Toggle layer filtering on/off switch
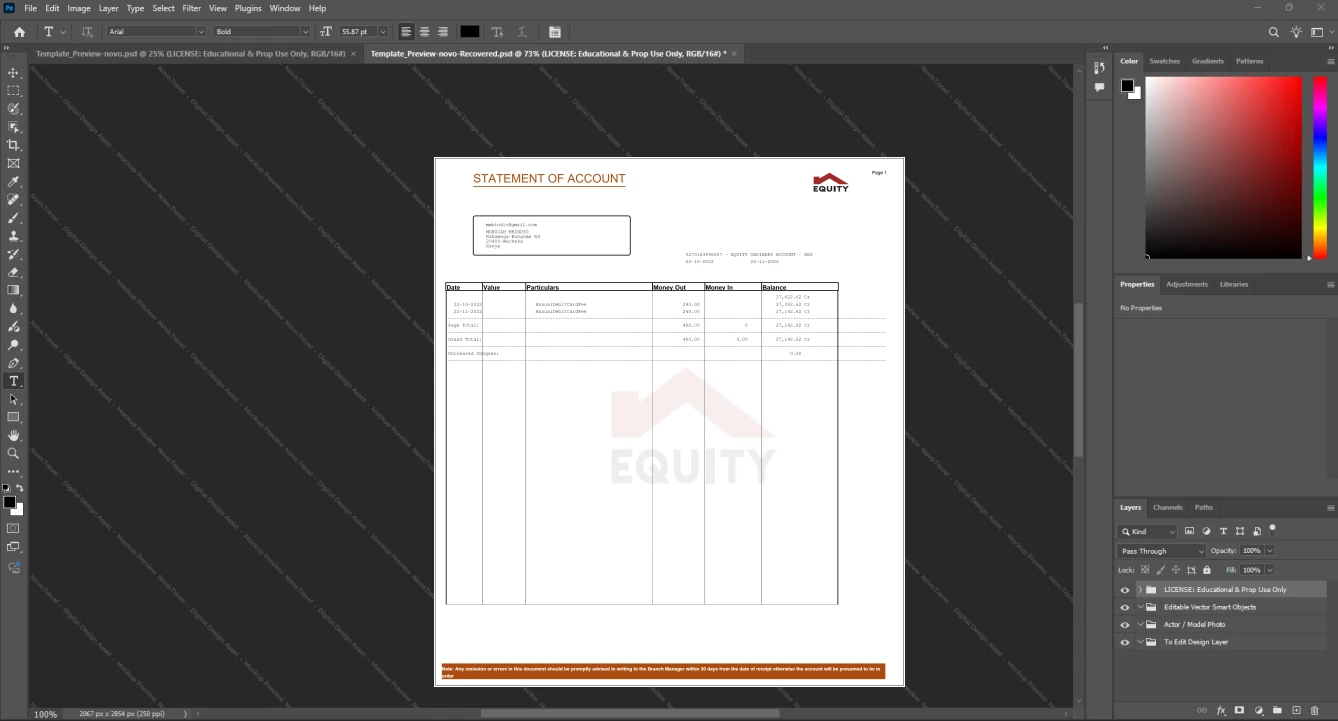The width and height of the screenshot is (1338, 721). click(1272, 528)
